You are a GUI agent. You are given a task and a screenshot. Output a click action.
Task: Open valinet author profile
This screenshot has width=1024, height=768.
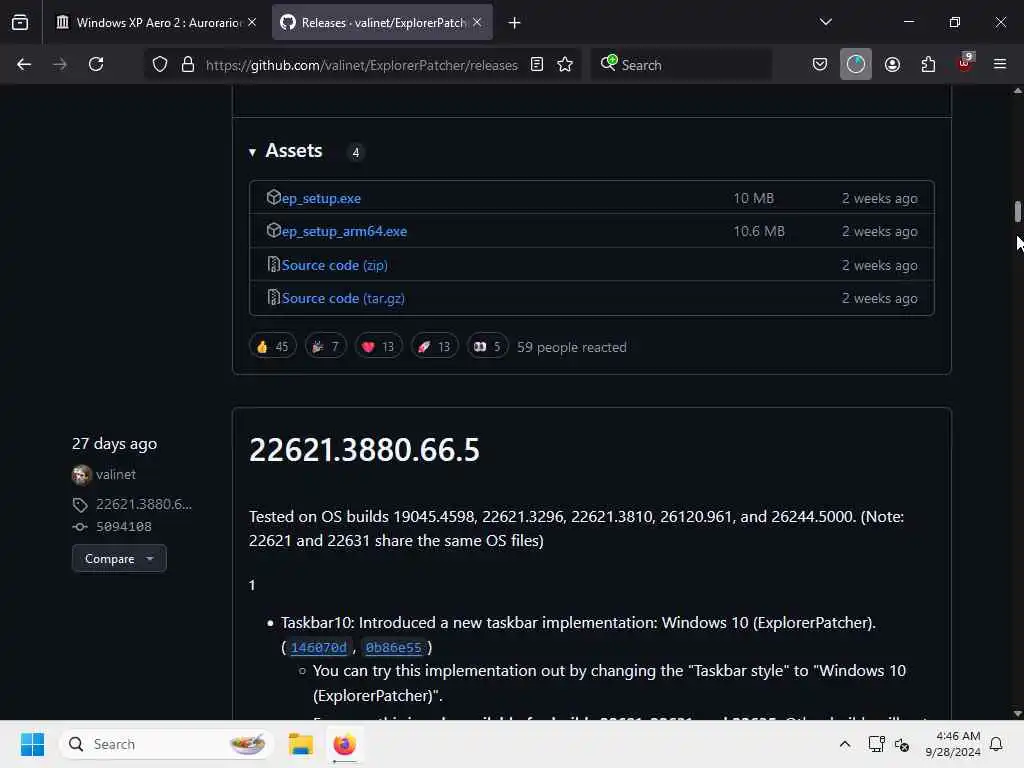tap(115, 474)
